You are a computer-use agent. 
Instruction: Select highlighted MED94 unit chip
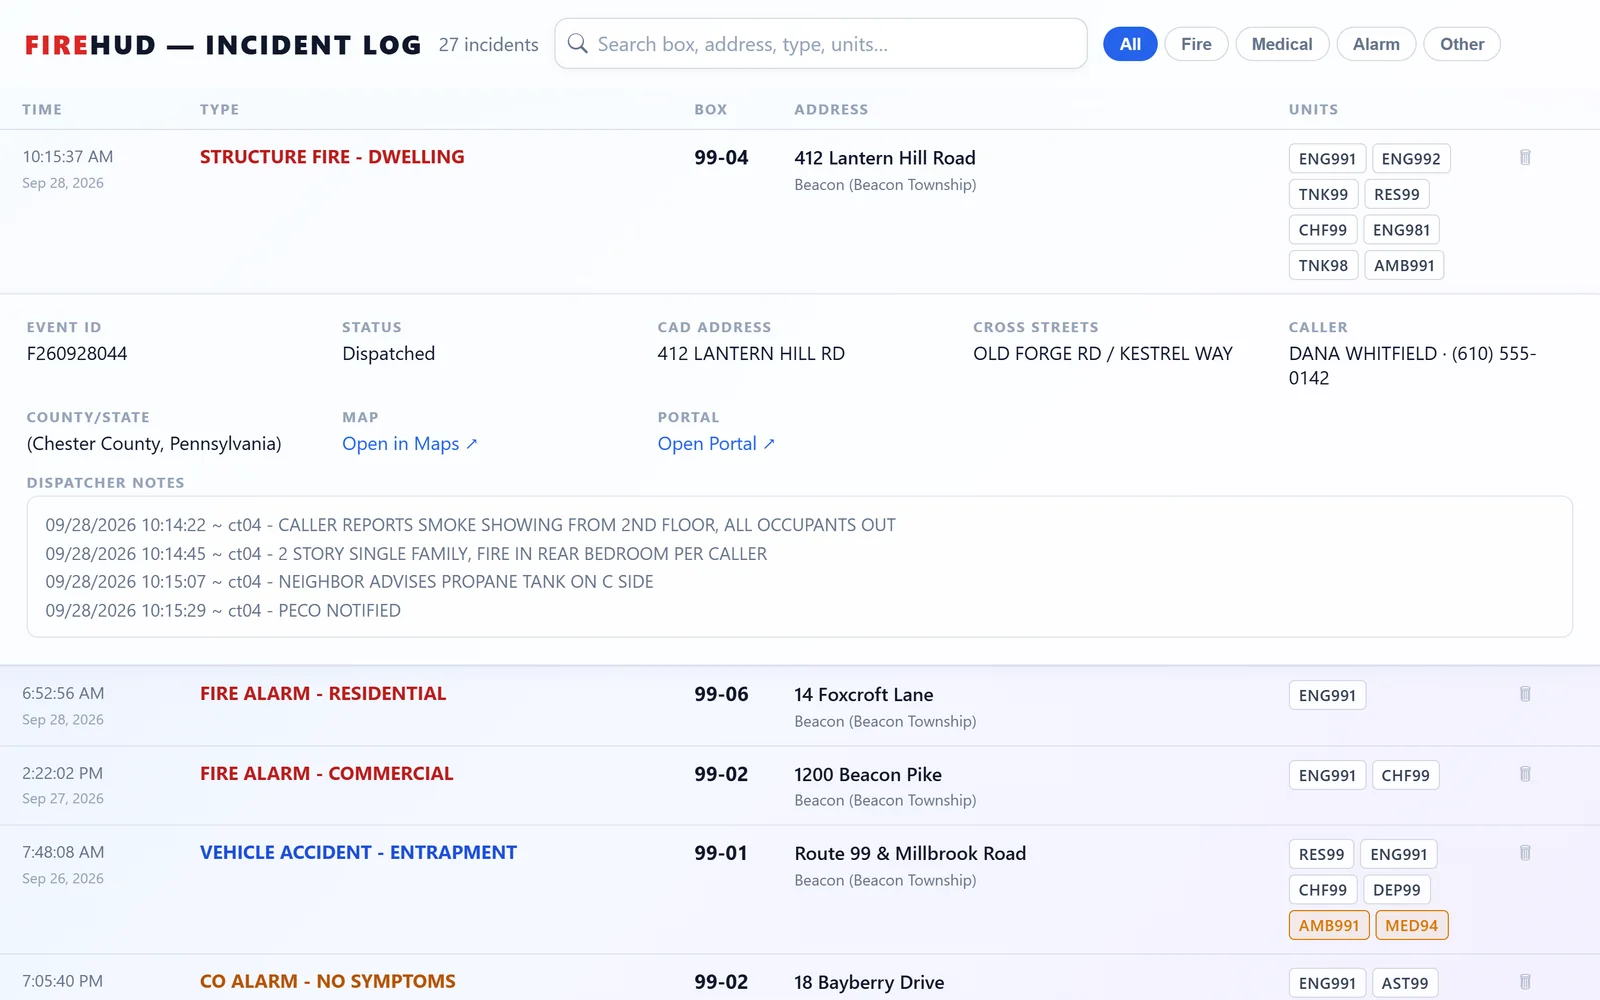coord(1411,926)
